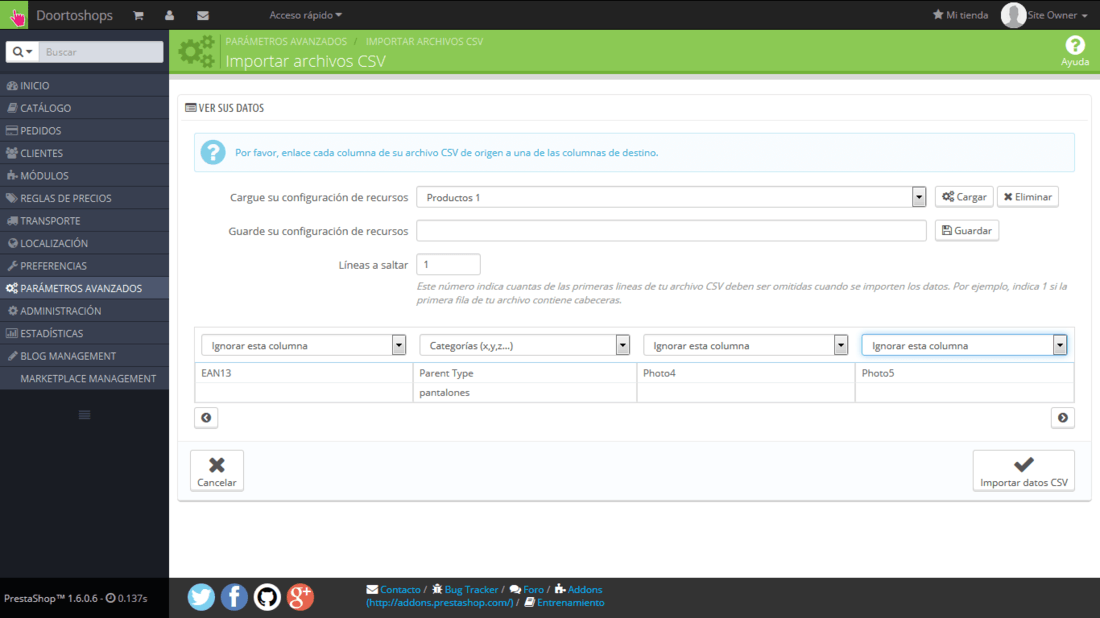Open the Site Owner account menu
Screen dimensions: 1100x618
click(x=1057, y=15)
